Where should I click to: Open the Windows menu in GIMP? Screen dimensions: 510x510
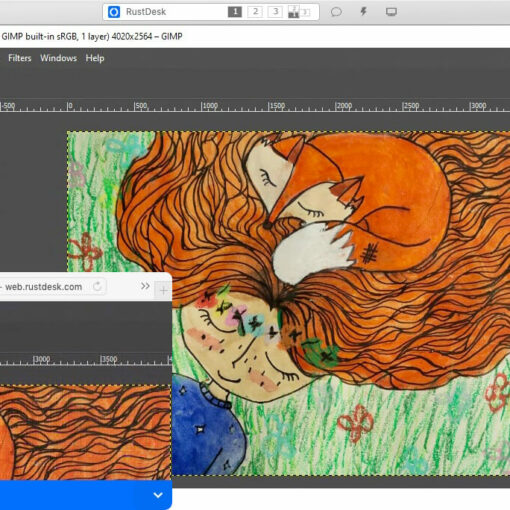(58, 58)
